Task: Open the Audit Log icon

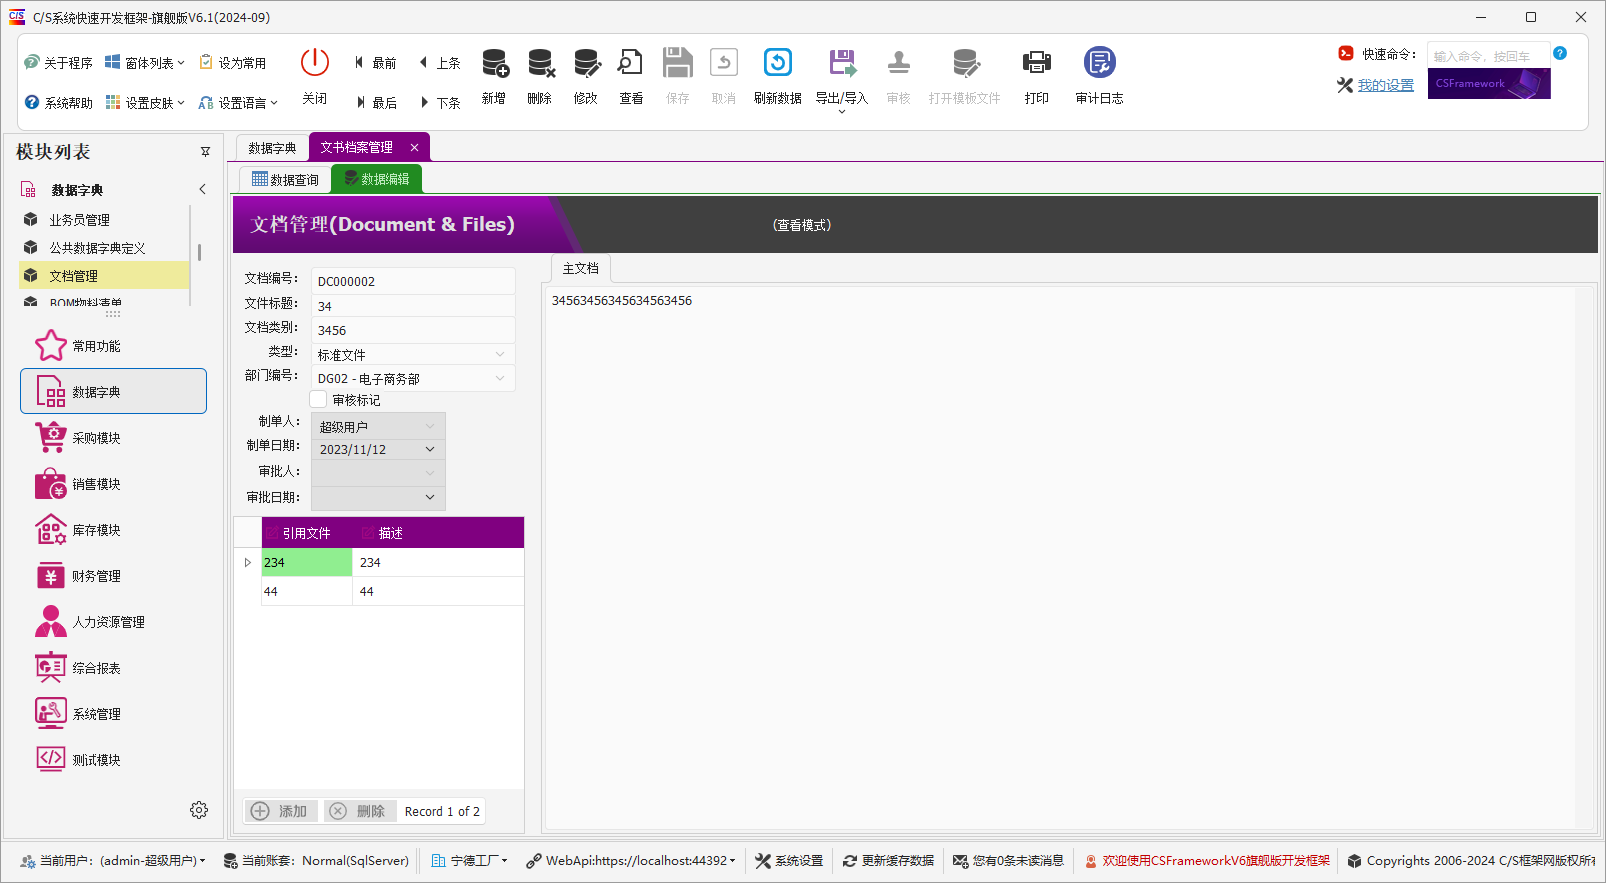Action: click(x=1099, y=63)
